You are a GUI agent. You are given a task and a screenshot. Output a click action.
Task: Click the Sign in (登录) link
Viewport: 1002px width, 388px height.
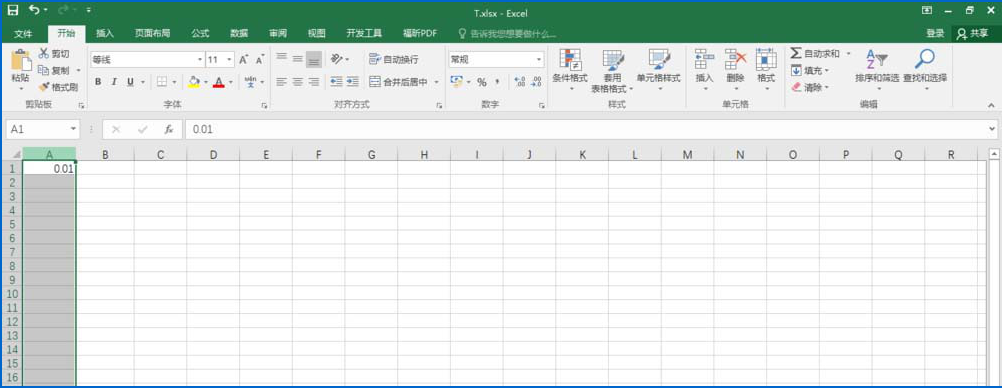pos(935,34)
